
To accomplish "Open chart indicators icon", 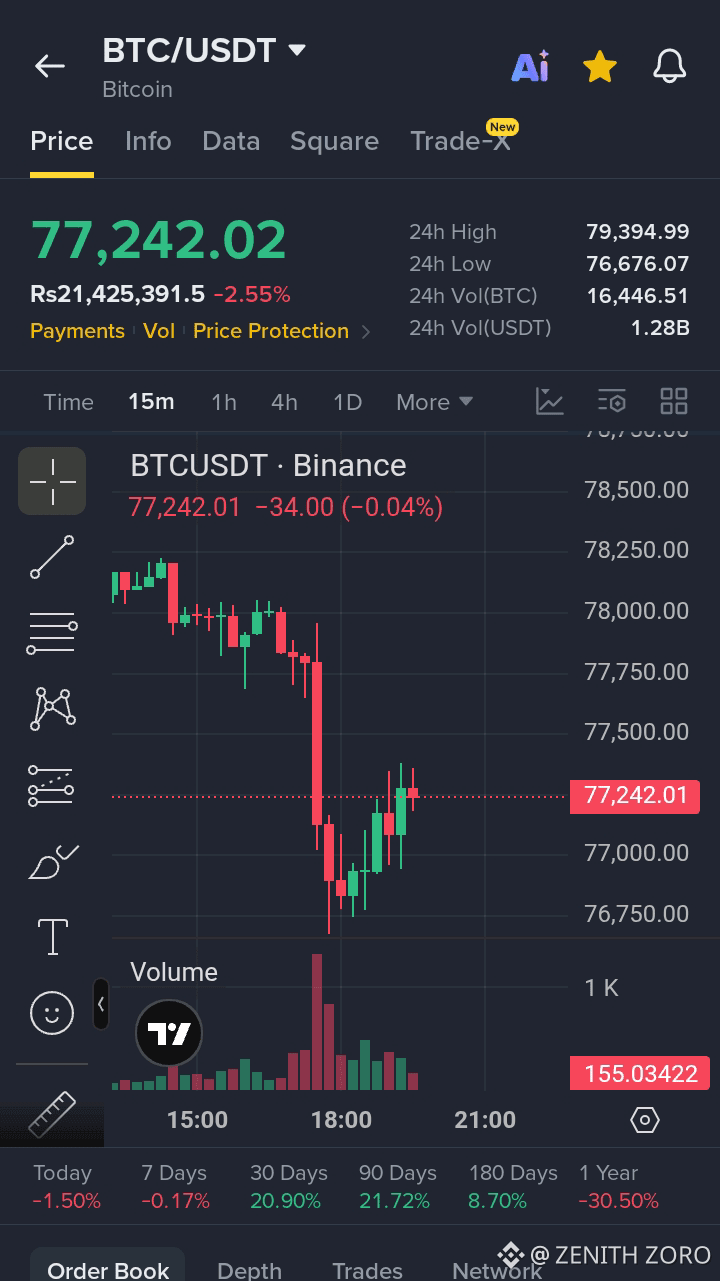I will pyautogui.click(x=550, y=402).
